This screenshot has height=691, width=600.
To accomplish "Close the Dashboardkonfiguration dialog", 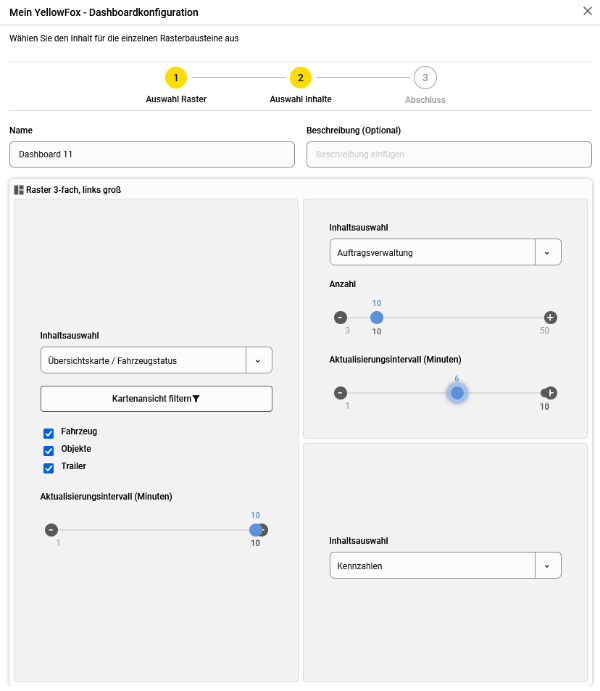I will (587, 11).
